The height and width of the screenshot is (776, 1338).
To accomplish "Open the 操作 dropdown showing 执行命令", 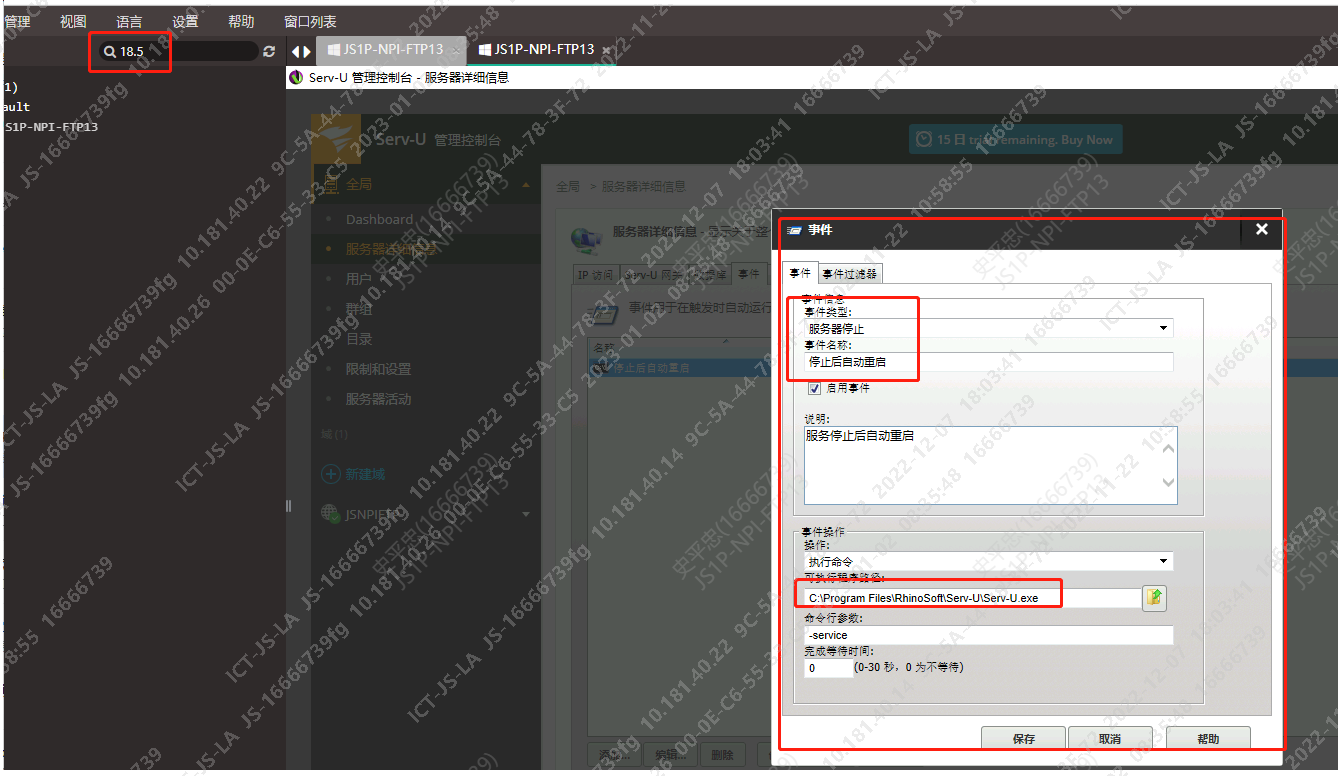I will (x=989, y=562).
